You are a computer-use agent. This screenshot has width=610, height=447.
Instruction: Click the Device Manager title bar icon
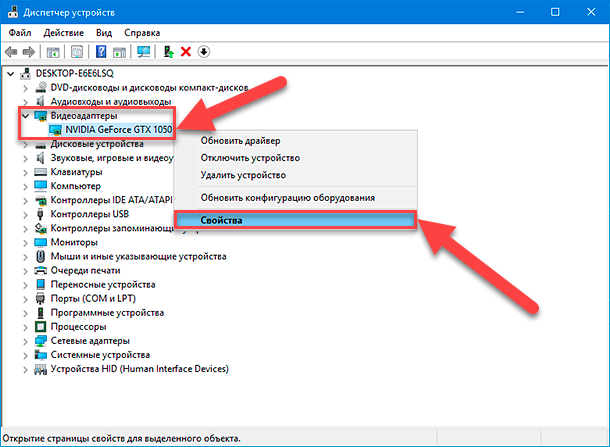point(13,12)
